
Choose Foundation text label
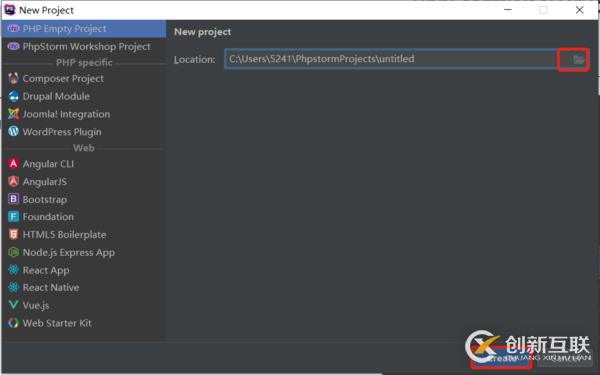coord(48,217)
